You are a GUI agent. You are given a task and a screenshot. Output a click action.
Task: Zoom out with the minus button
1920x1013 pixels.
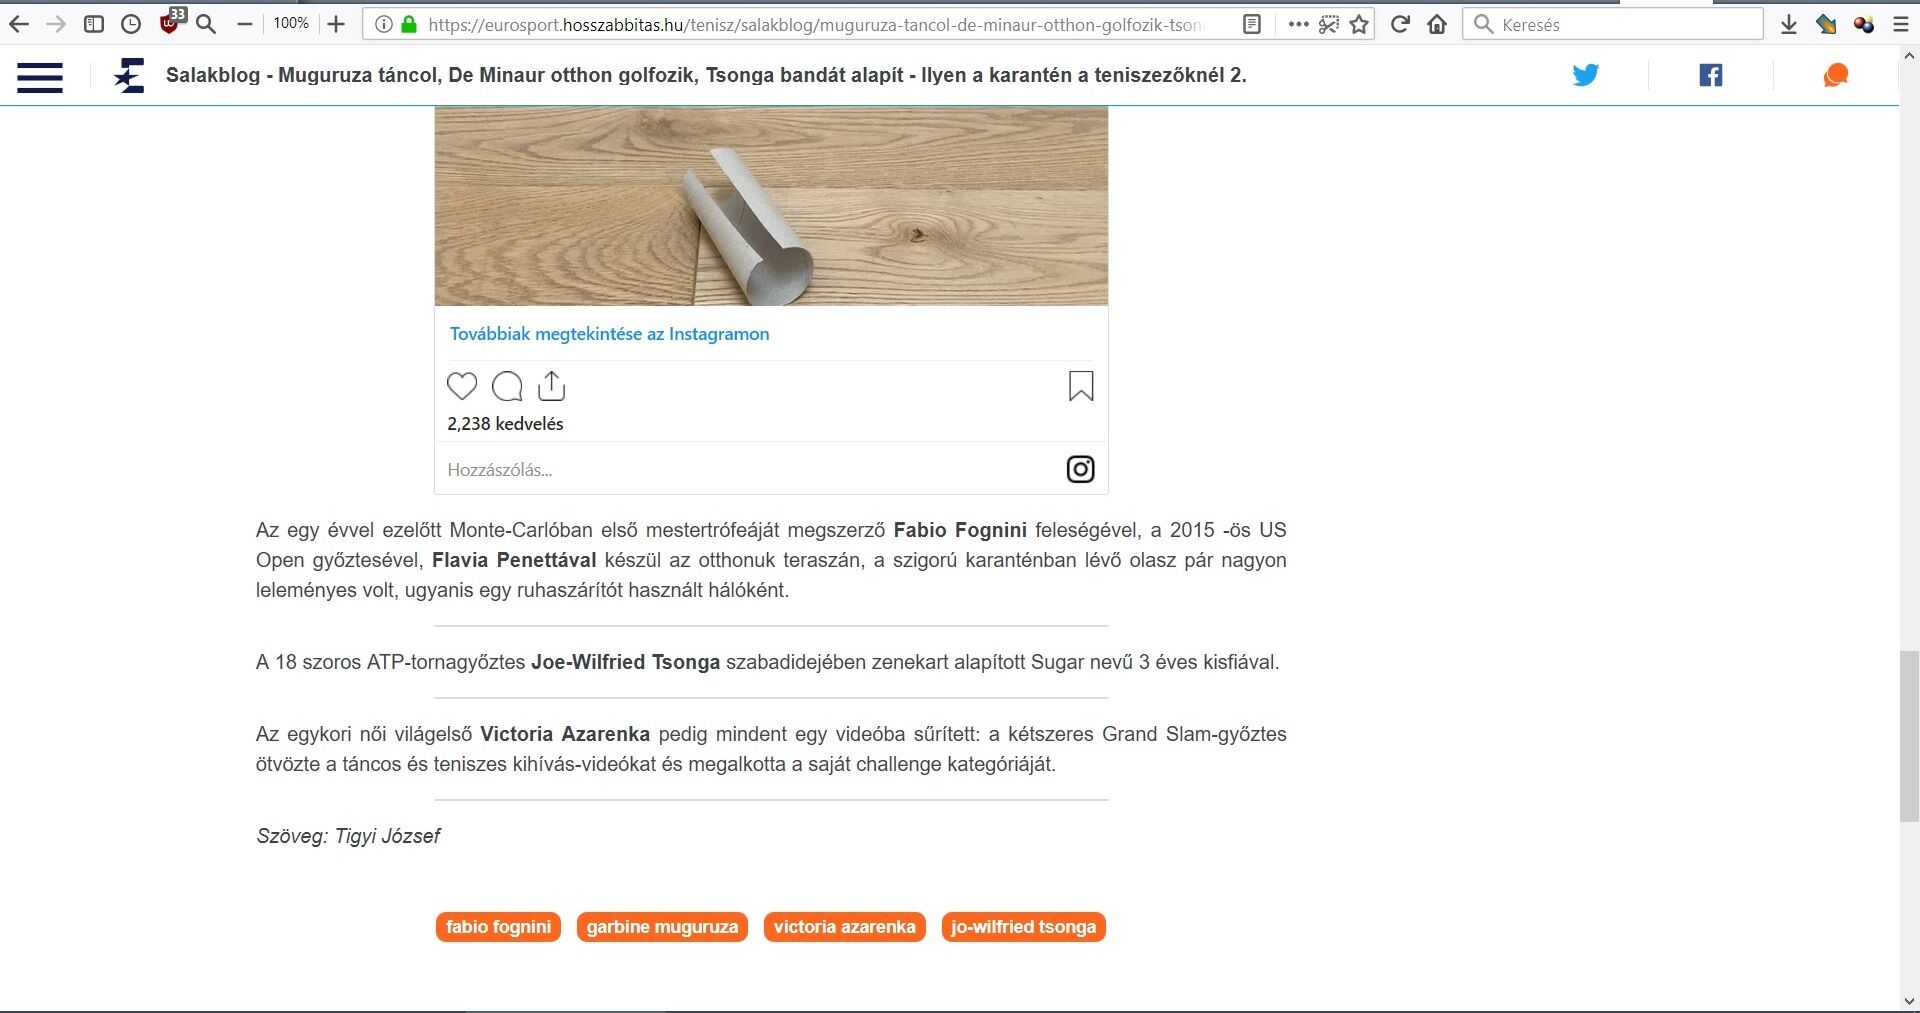245,24
